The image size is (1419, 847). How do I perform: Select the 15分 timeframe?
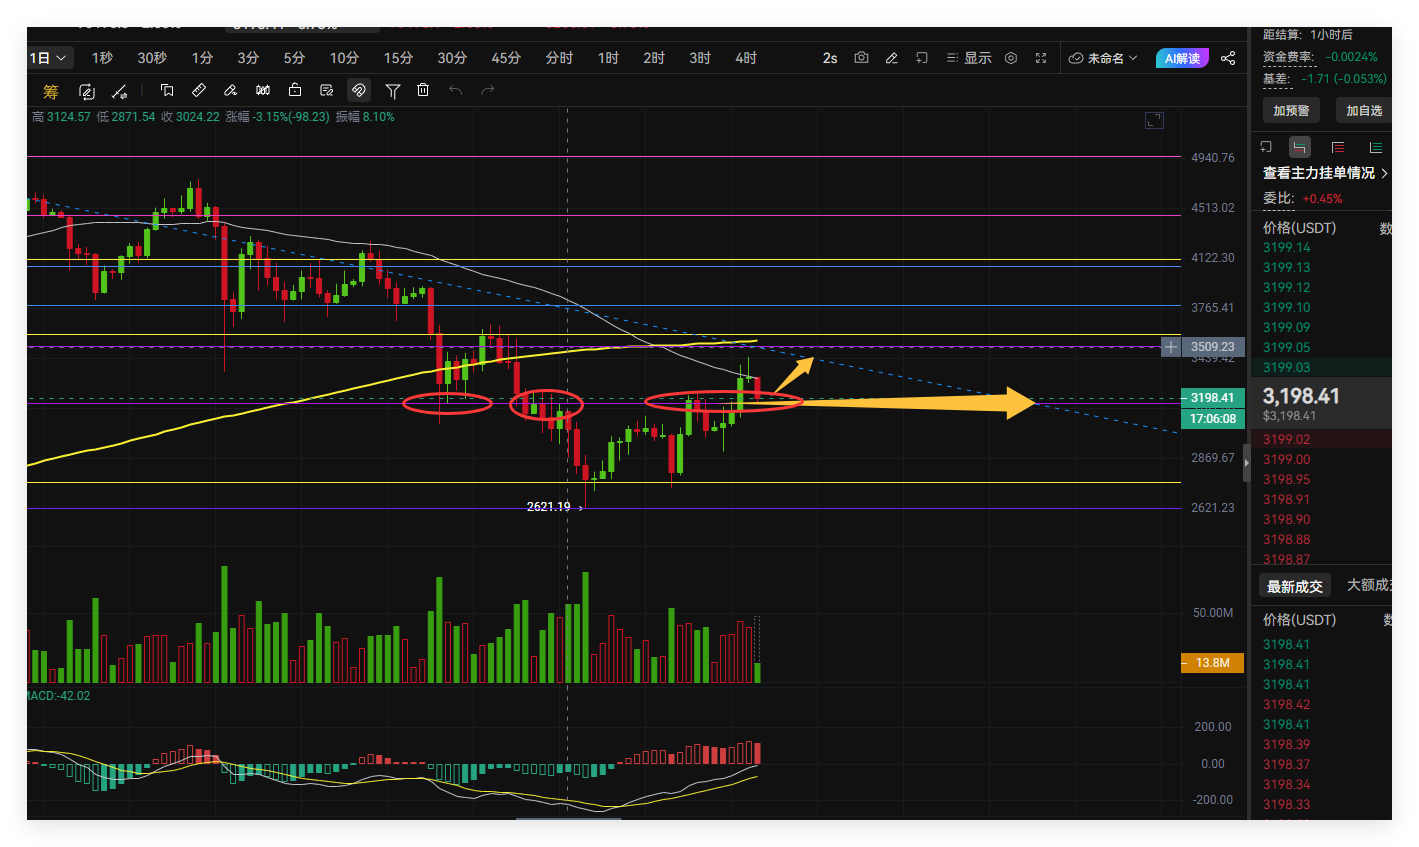(398, 58)
